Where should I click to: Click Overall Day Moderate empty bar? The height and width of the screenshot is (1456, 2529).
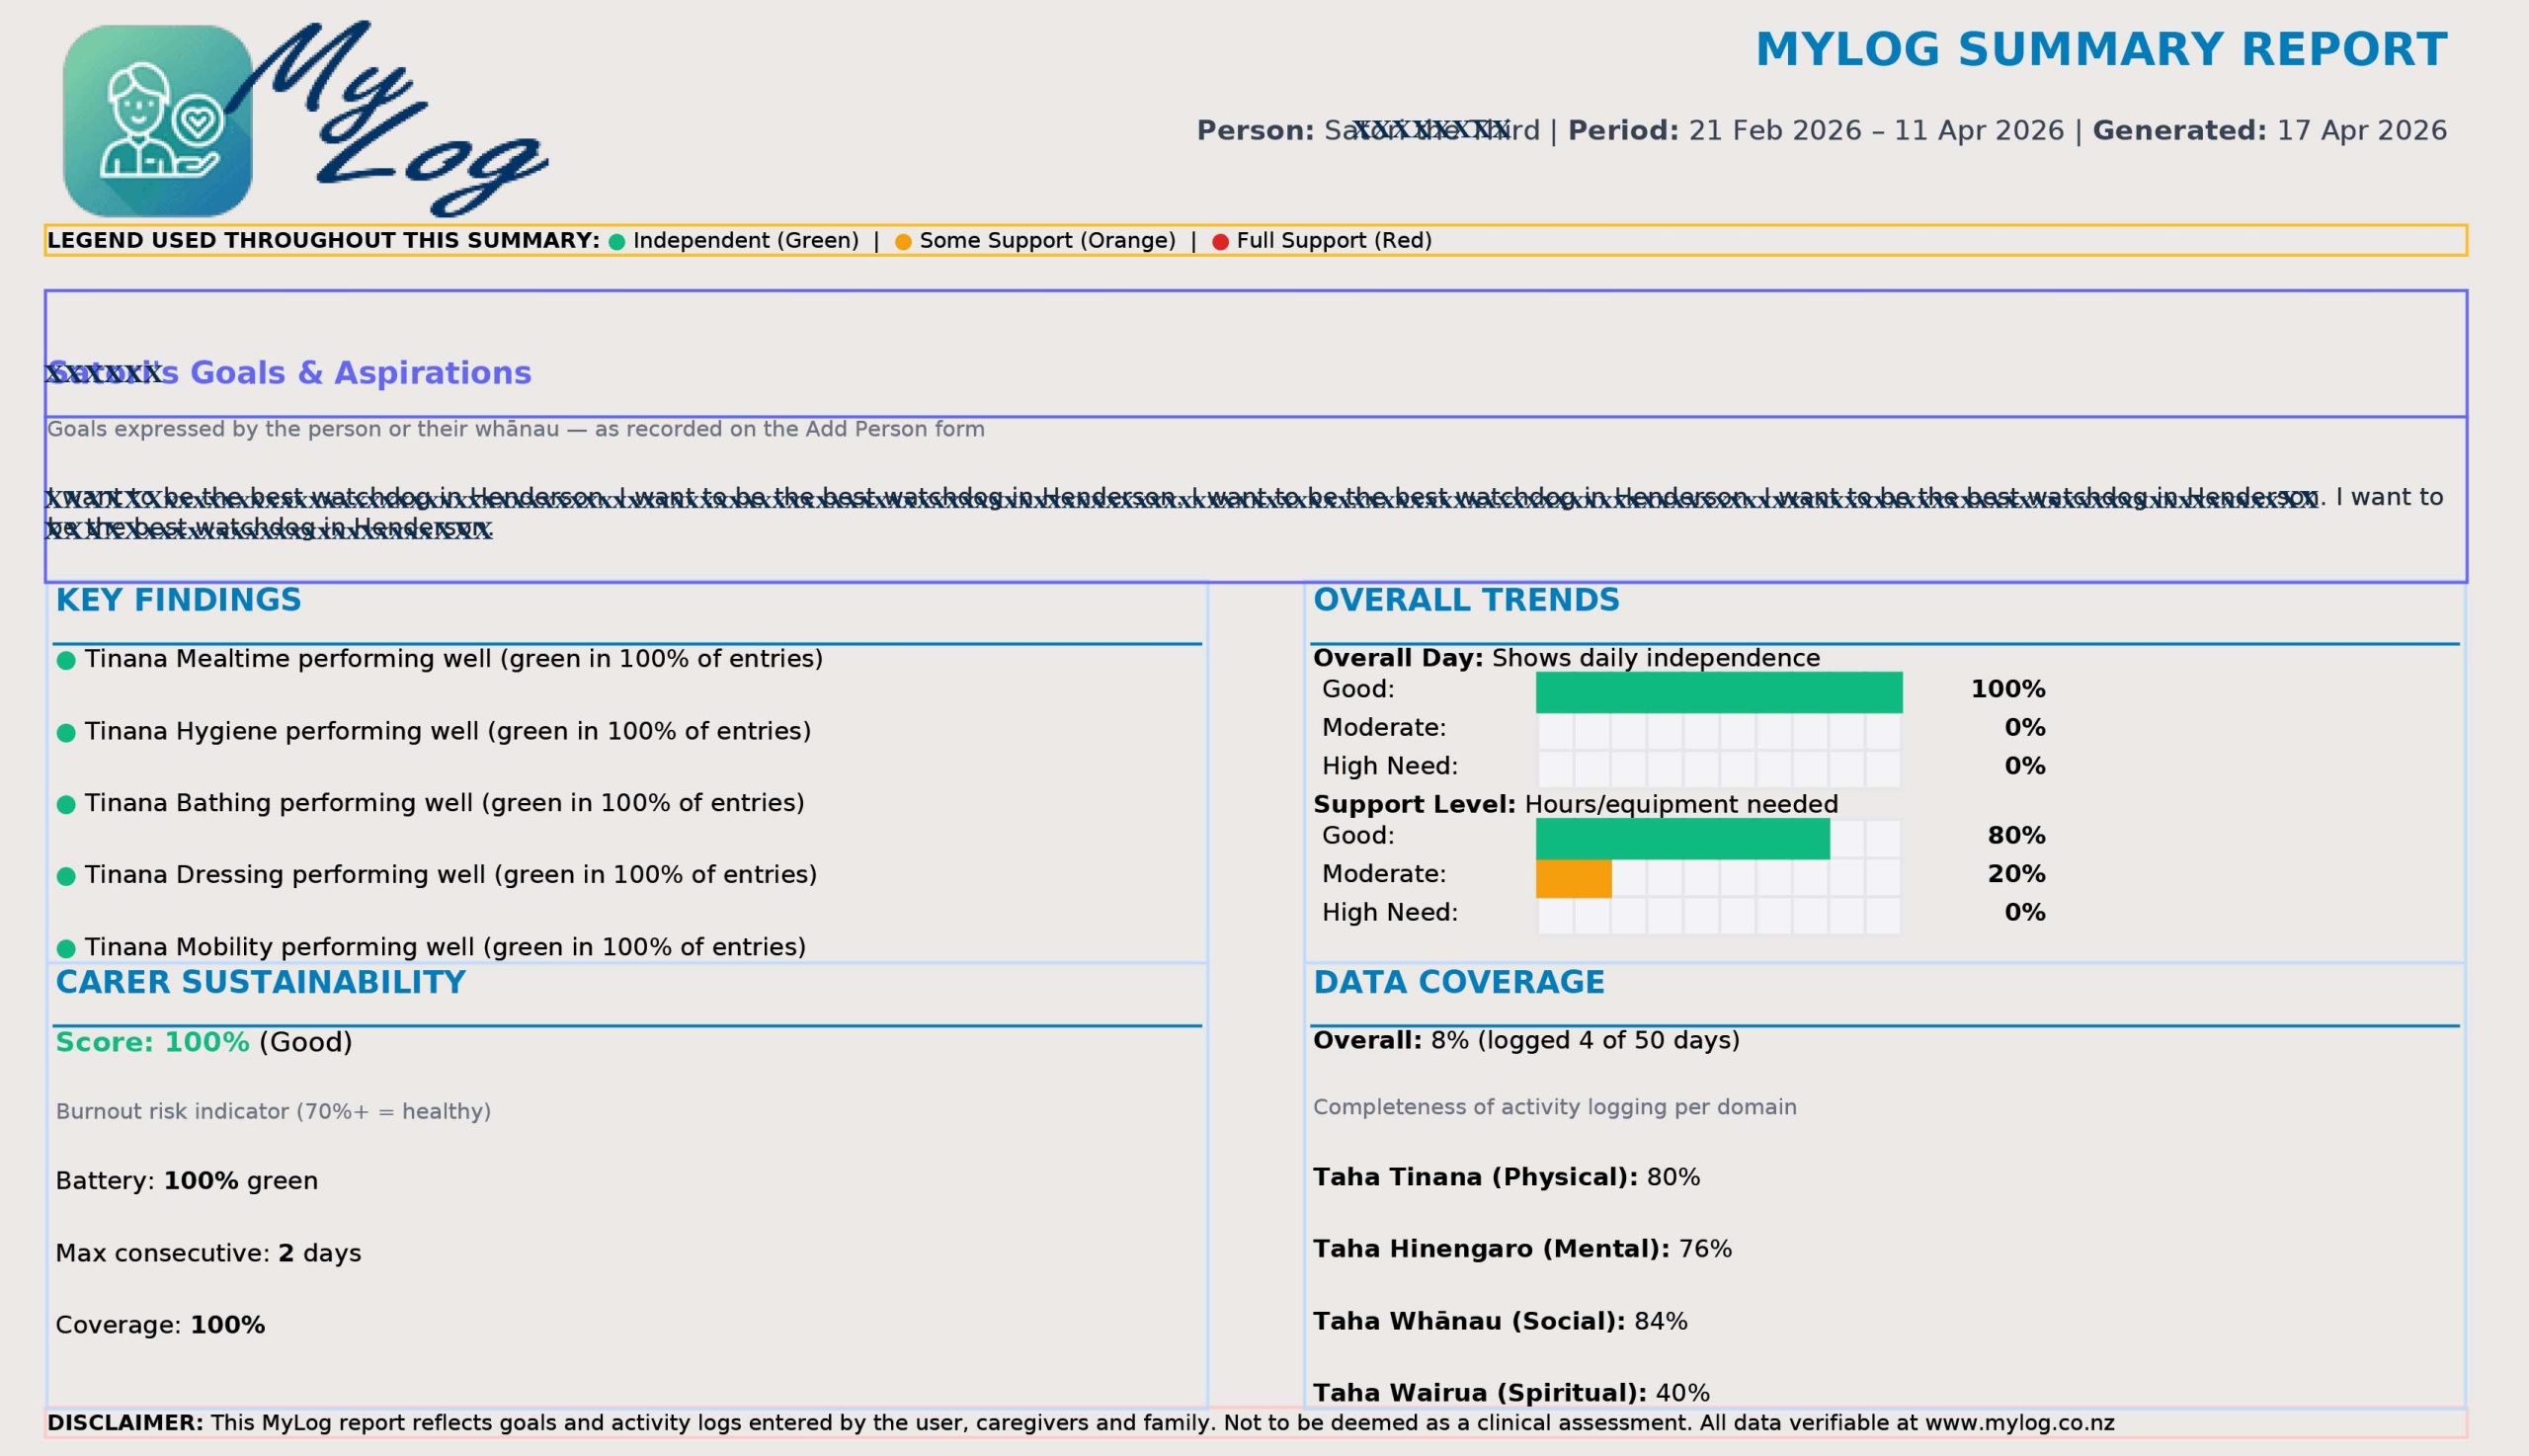tap(1719, 731)
